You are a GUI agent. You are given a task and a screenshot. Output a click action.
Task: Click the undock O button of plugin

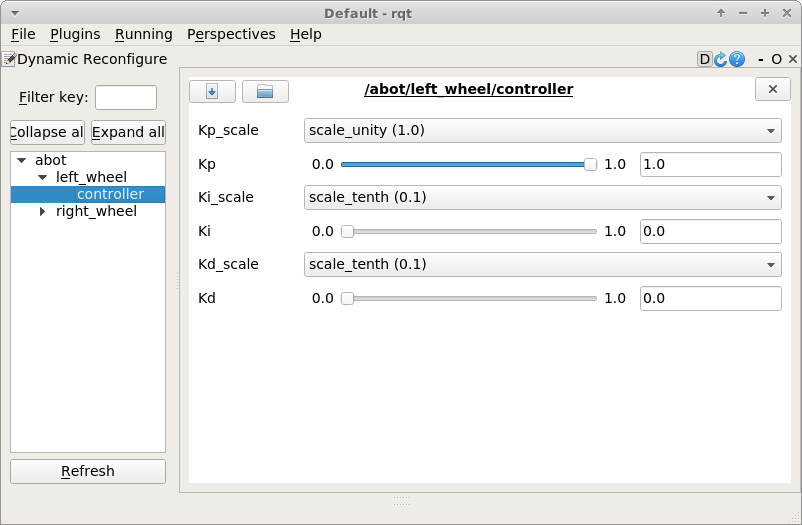pyautogui.click(x=776, y=60)
